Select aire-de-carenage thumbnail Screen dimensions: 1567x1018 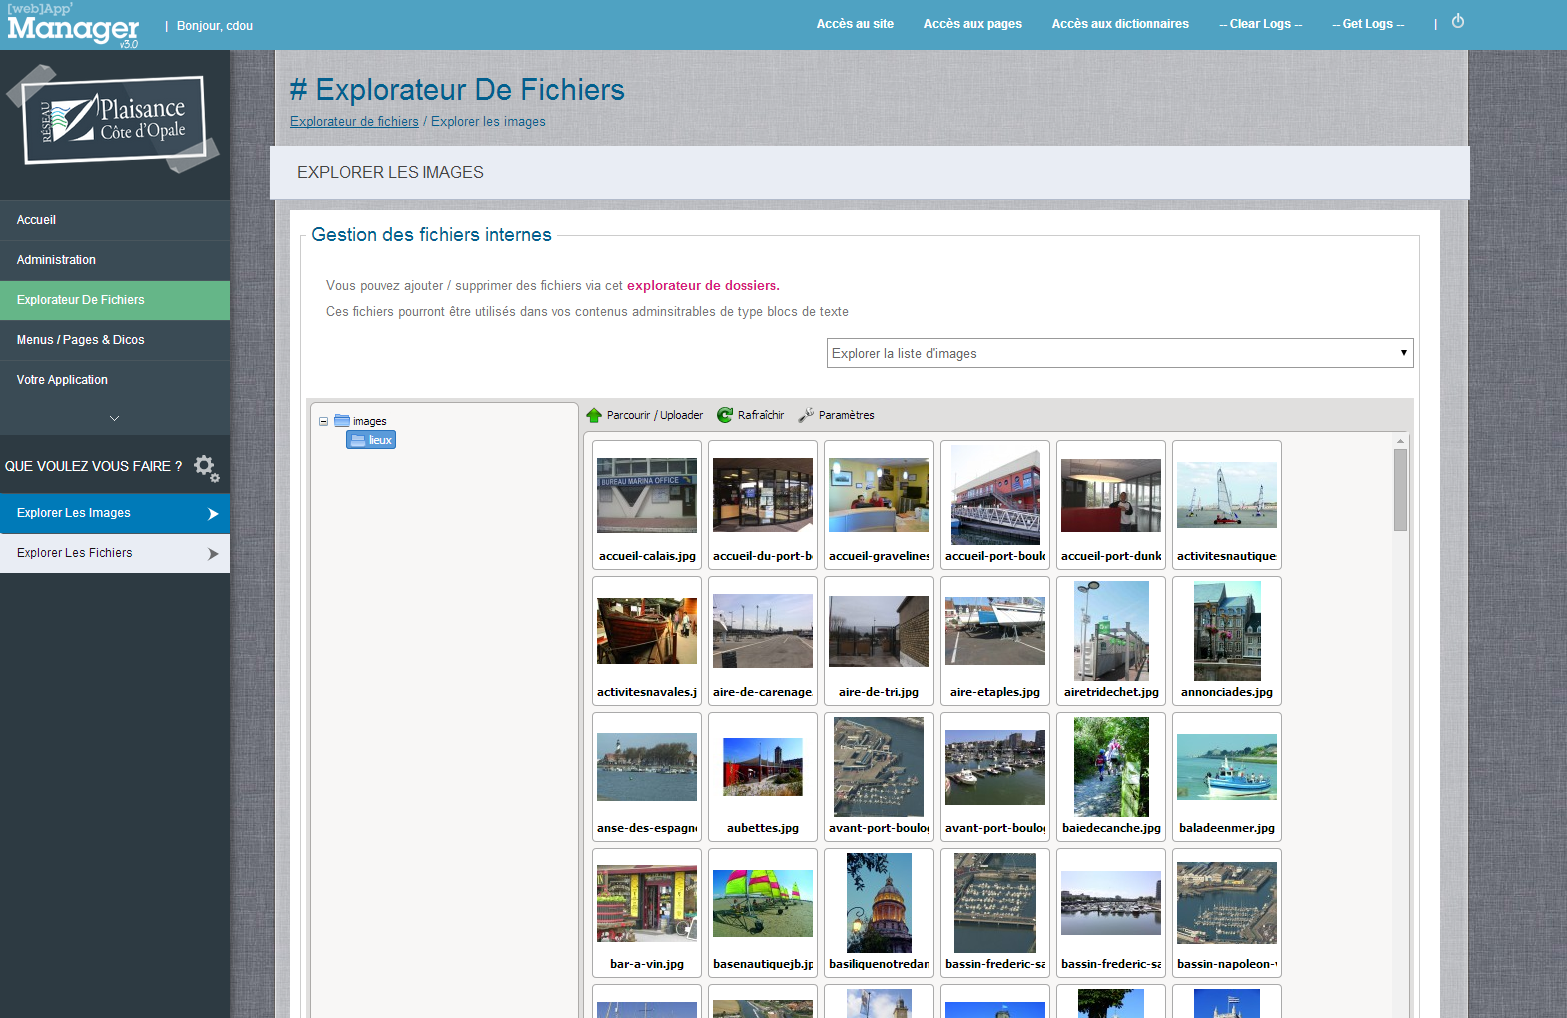pyautogui.click(x=763, y=641)
